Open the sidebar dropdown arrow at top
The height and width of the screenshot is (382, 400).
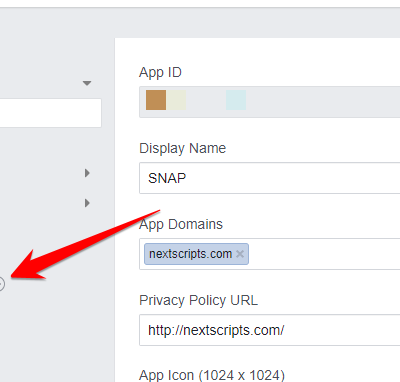(87, 83)
